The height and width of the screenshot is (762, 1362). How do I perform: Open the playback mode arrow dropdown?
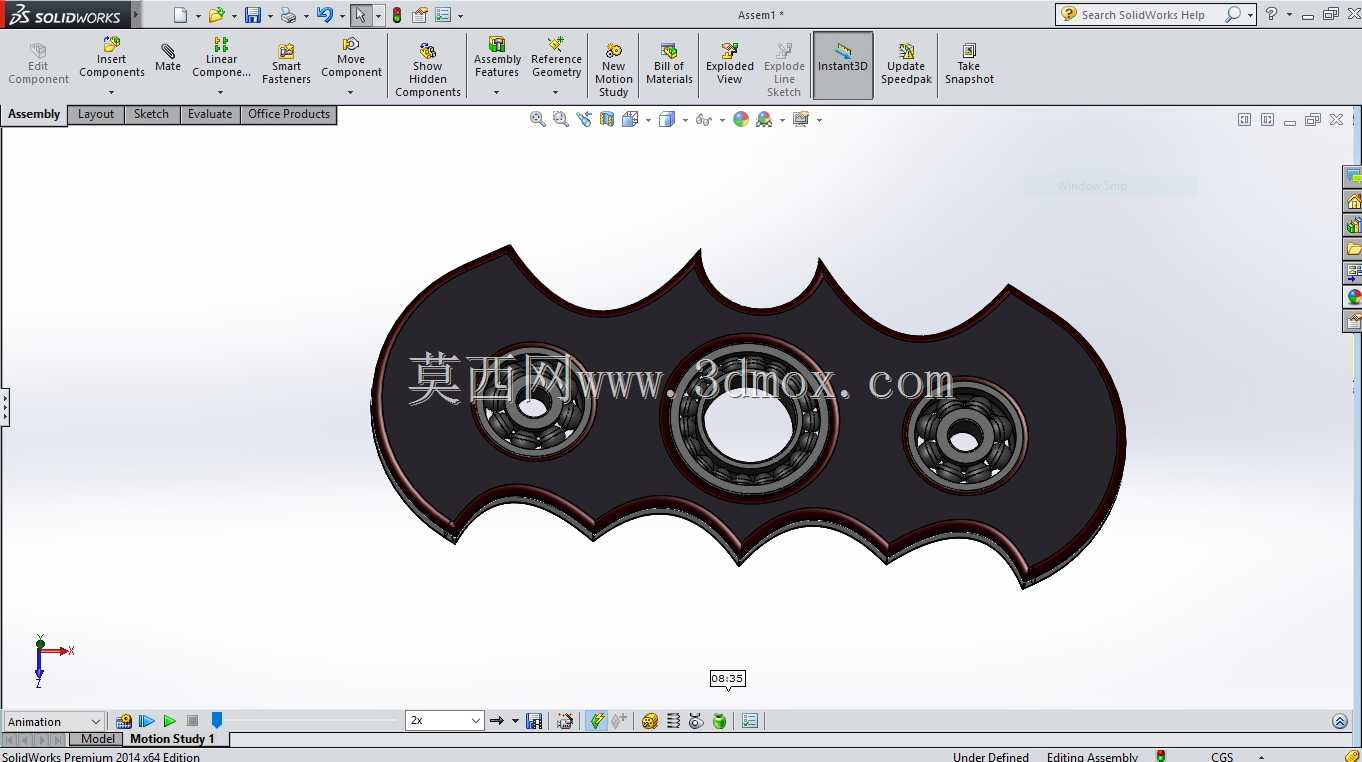[515, 721]
